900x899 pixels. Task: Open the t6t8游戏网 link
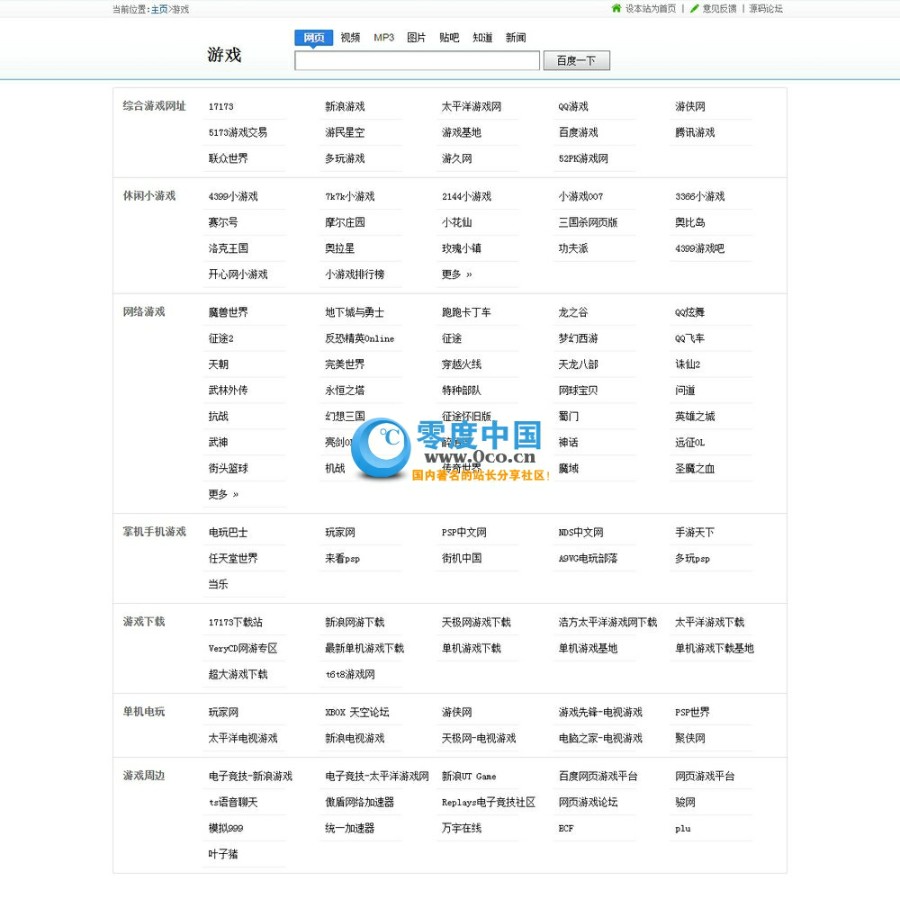350,675
